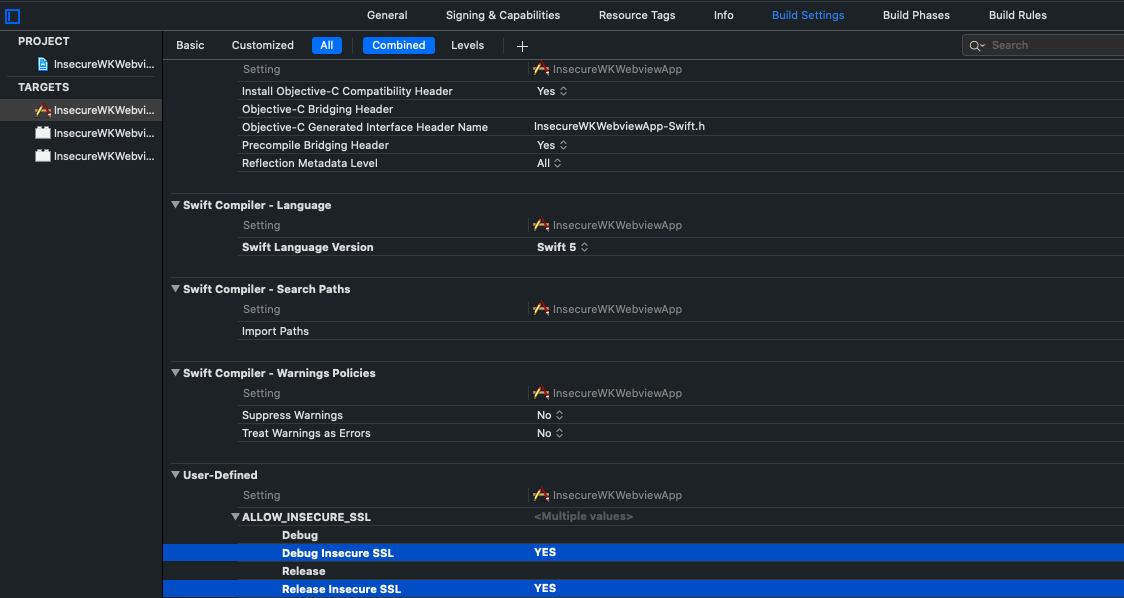The image size is (1124, 598).
Task: Click the Multiple values placeholder
Action: click(584, 516)
